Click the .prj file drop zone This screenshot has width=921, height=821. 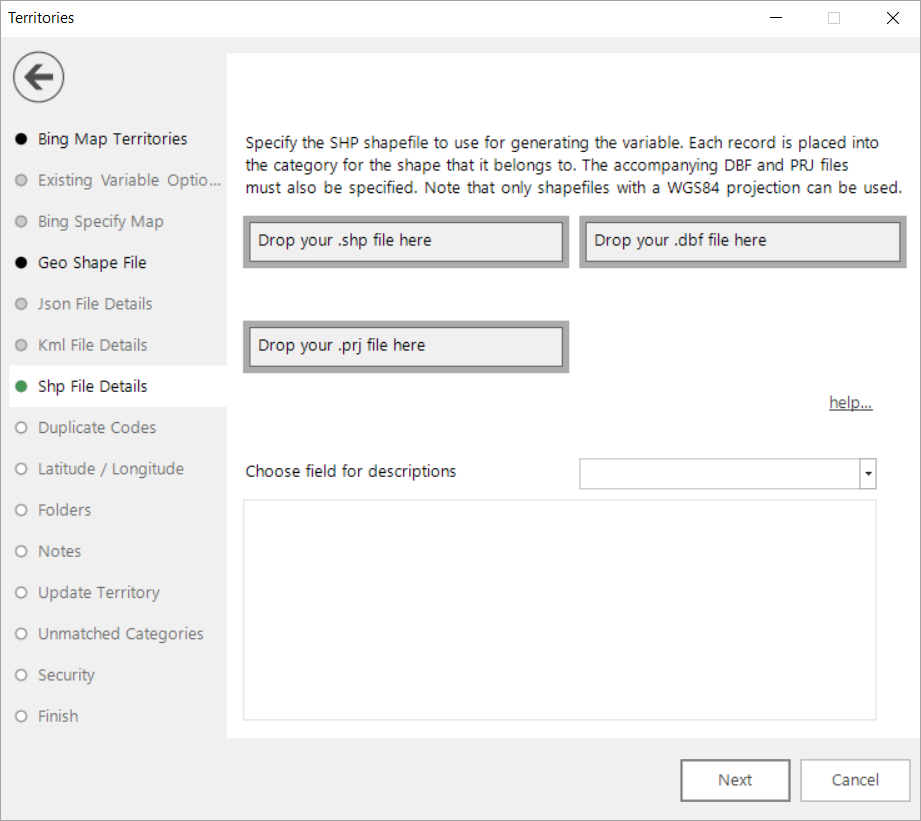click(x=406, y=346)
